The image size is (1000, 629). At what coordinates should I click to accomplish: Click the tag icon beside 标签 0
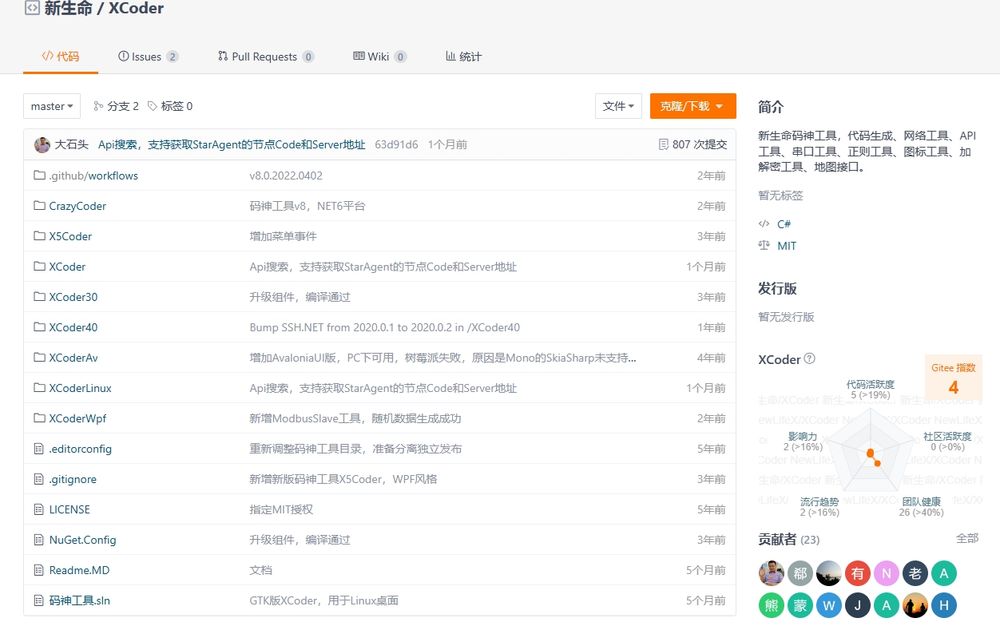[x=152, y=106]
